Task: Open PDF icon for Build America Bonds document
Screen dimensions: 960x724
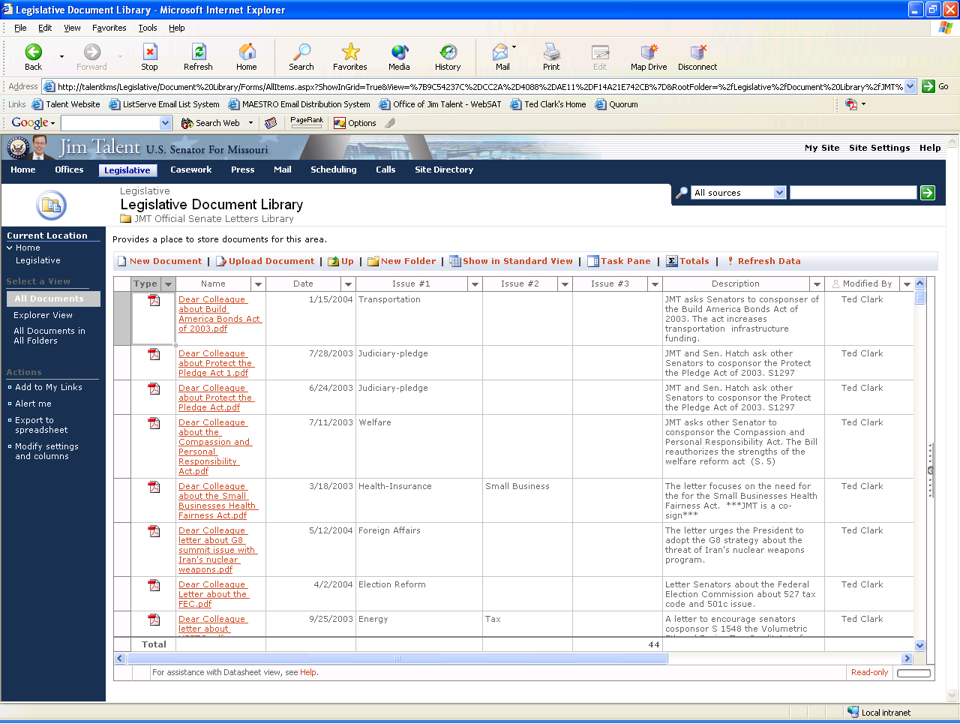Action: pyautogui.click(x=154, y=300)
